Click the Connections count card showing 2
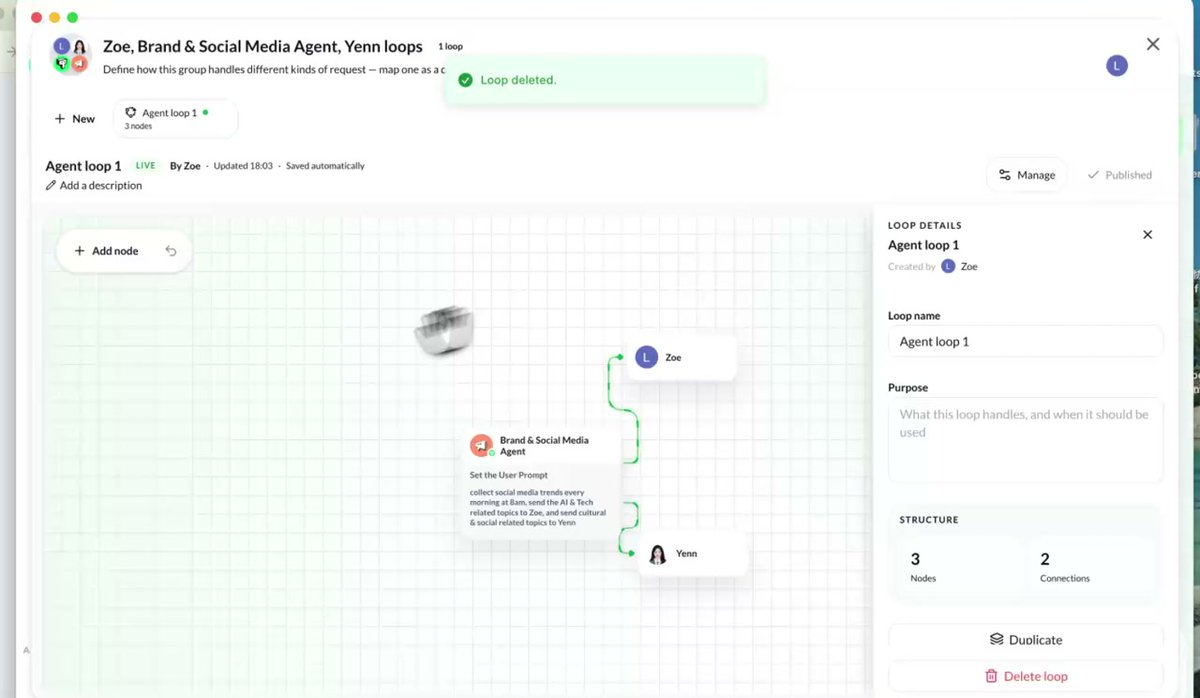The height and width of the screenshot is (698, 1200). [1090, 567]
